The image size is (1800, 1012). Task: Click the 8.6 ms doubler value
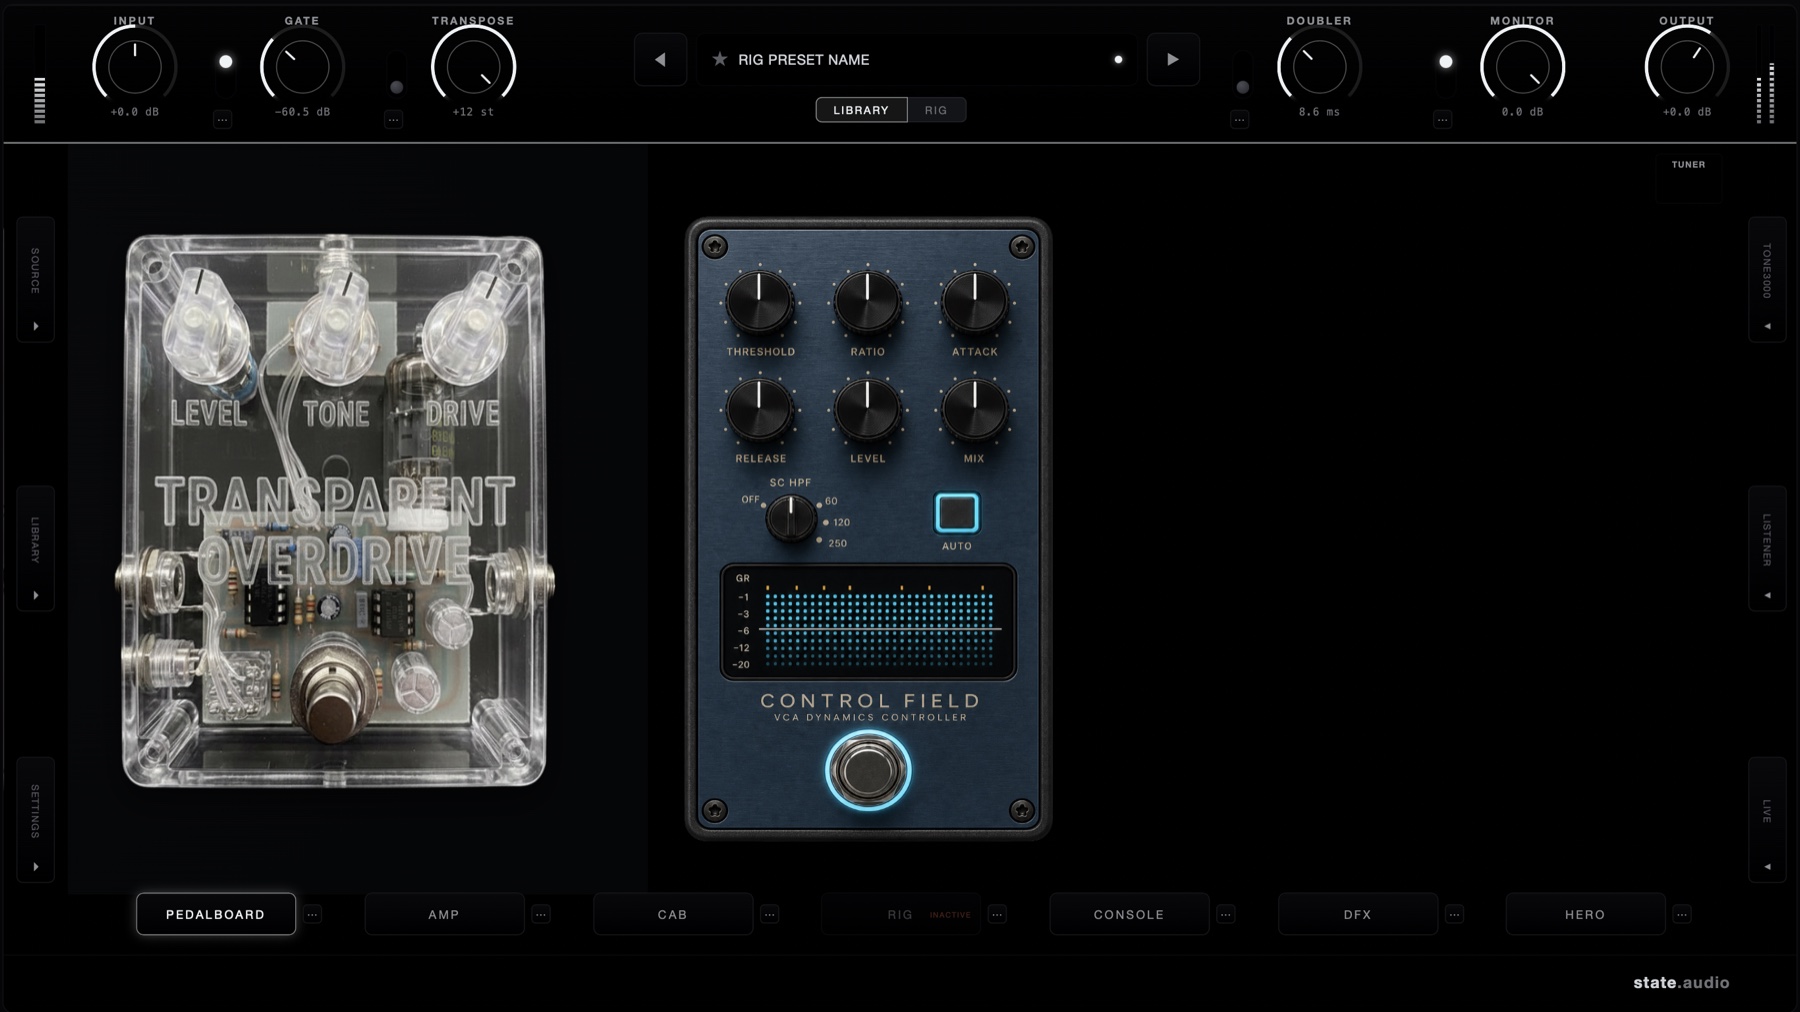click(x=1319, y=112)
